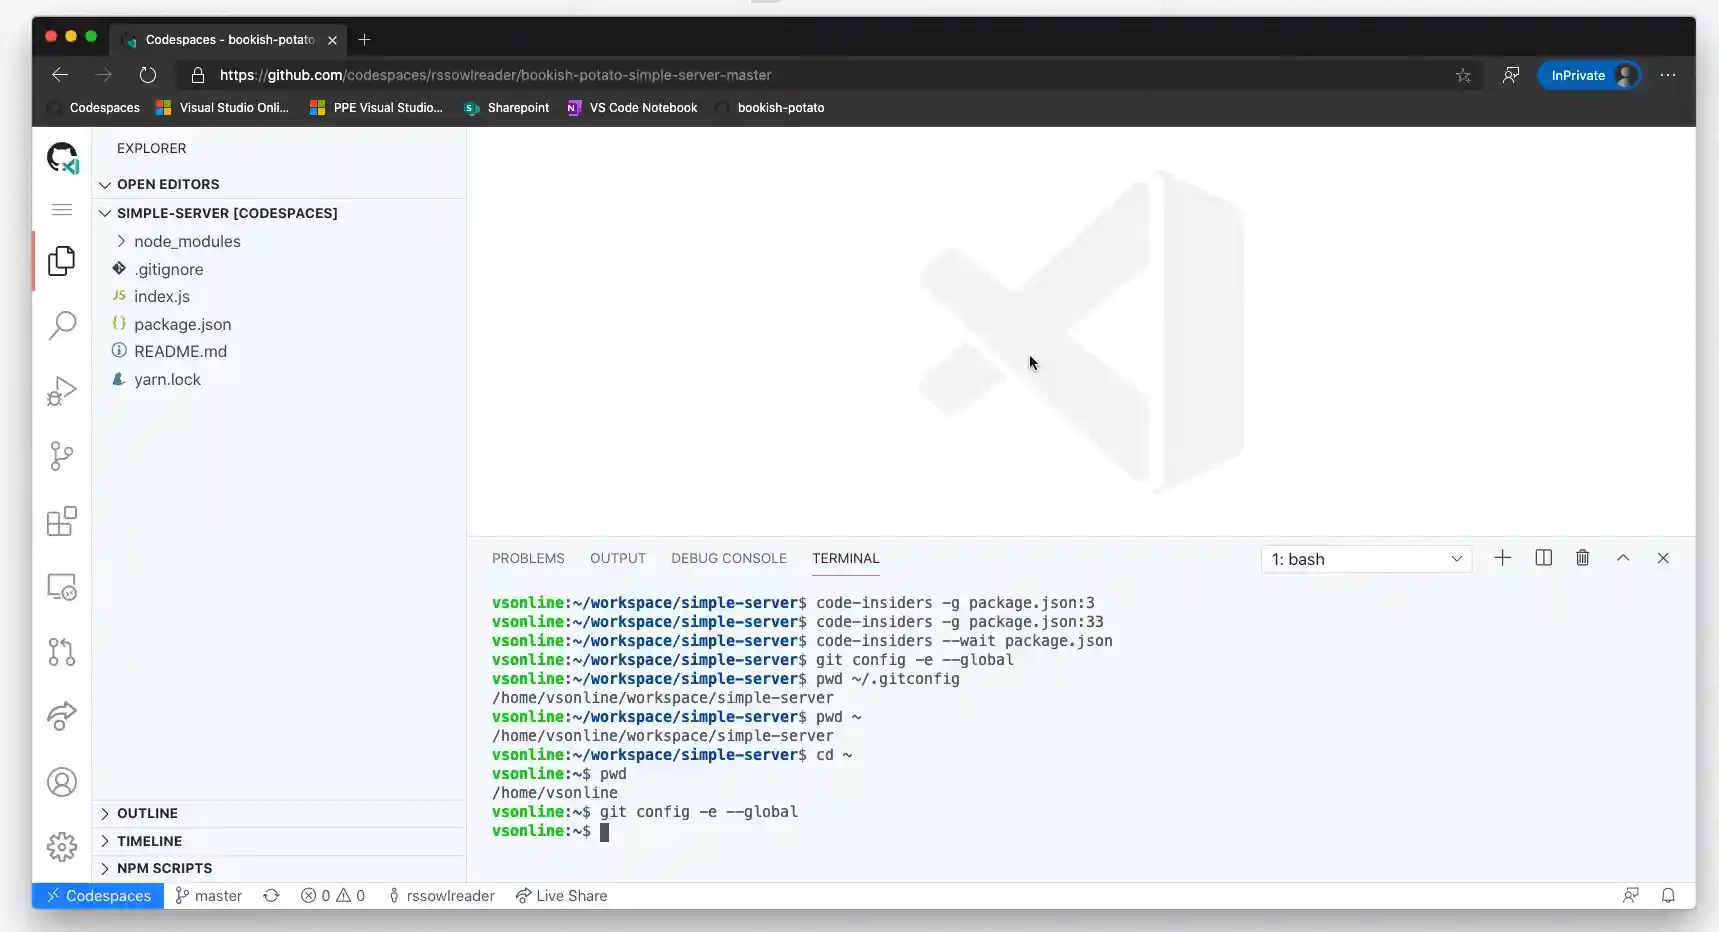This screenshot has width=1719, height=932.
Task: Switch to the PROBLEMS tab
Action: [527, 558]
